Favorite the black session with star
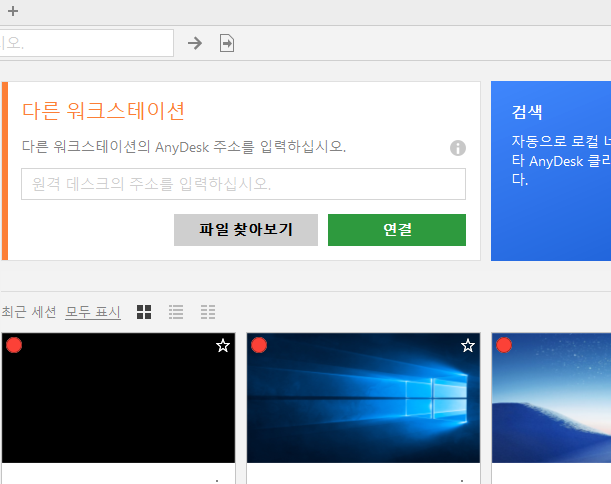Screen dimensions: 611x484 (x=223, y=346)
